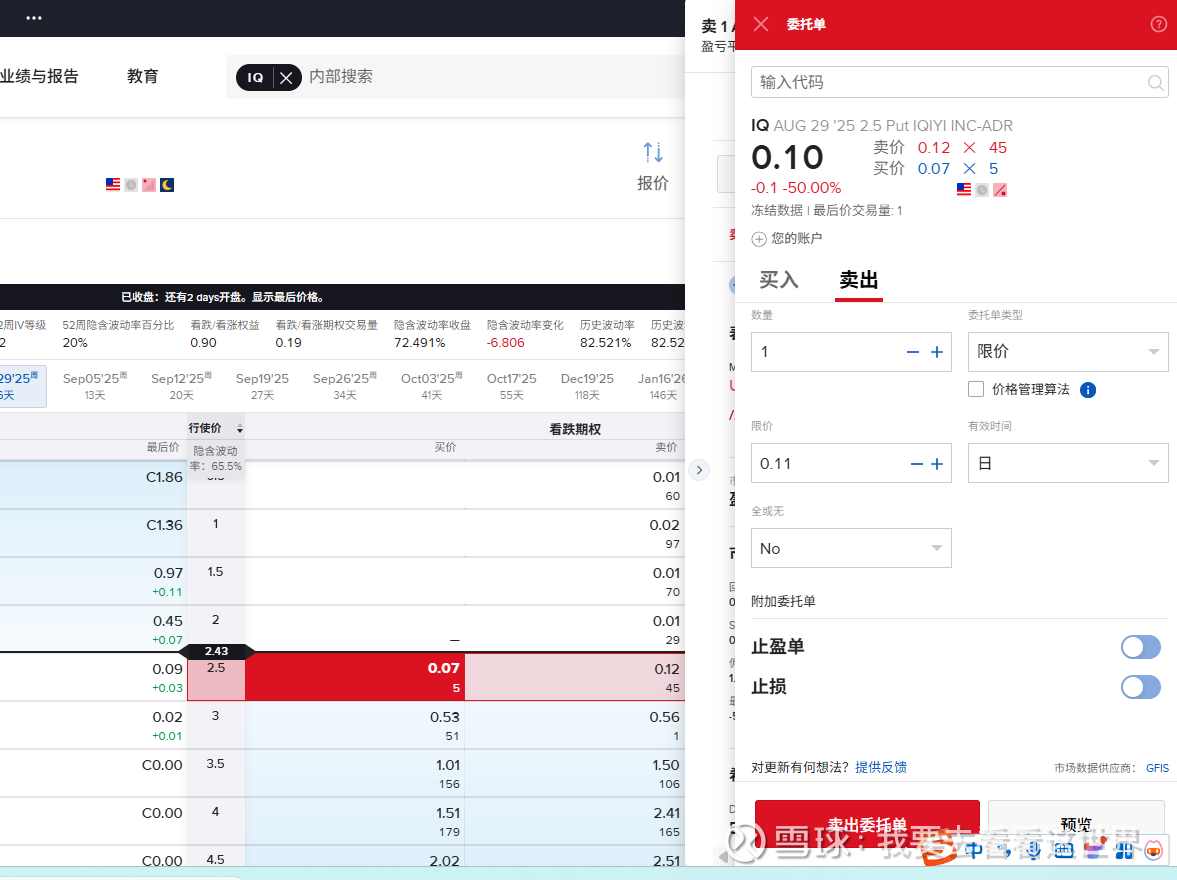Click the 报价 up-down arrows icon
The image size is (1177, 880).
(652, 152)
